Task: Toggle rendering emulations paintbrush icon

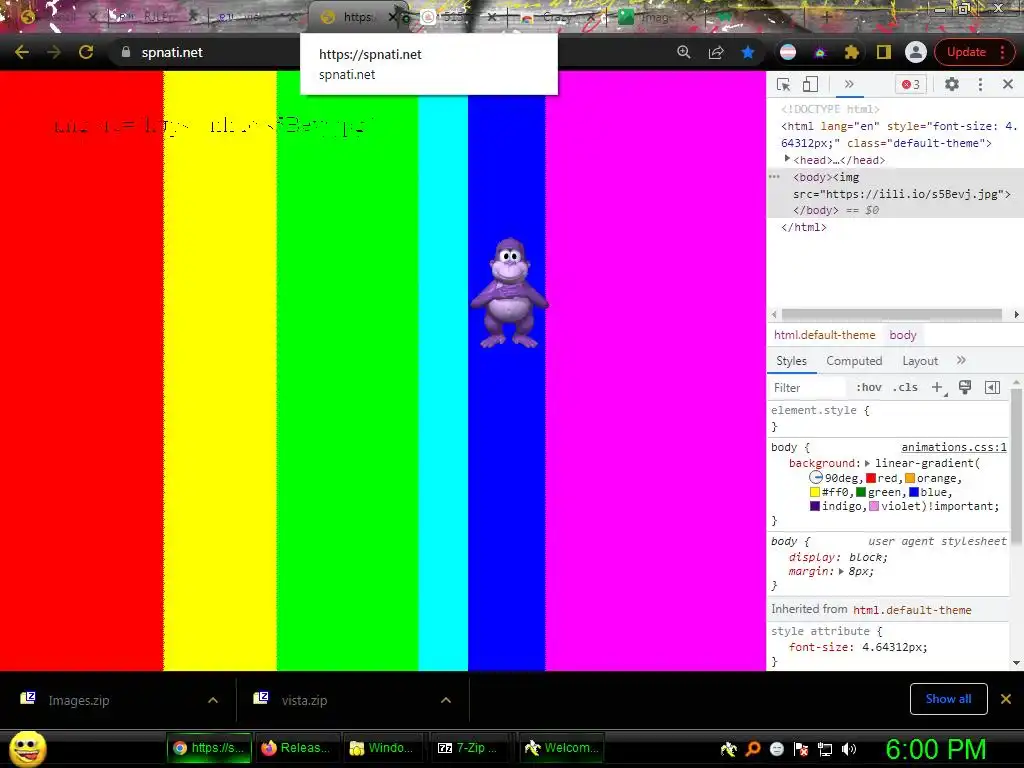Action: coord(965,387)
